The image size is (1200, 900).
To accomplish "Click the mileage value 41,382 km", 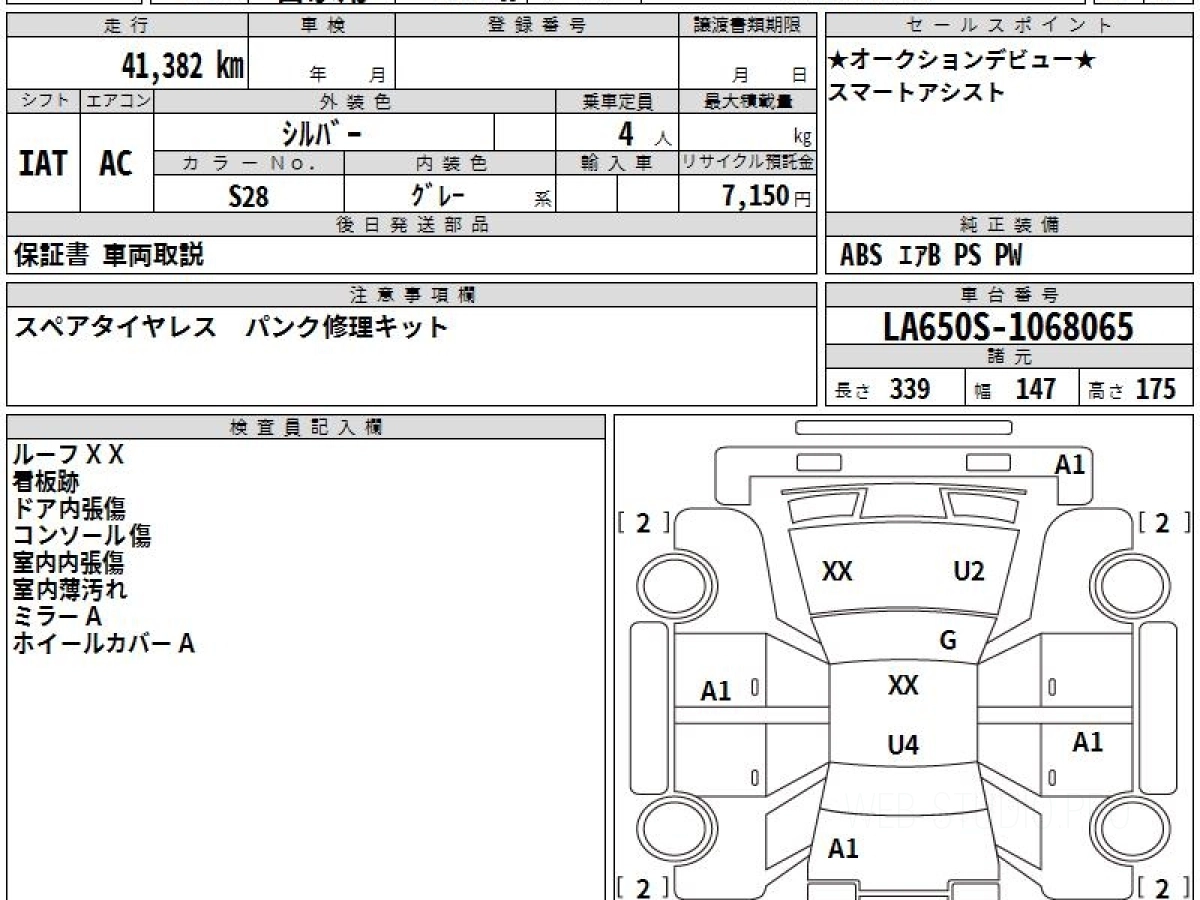I will point(182,66).
